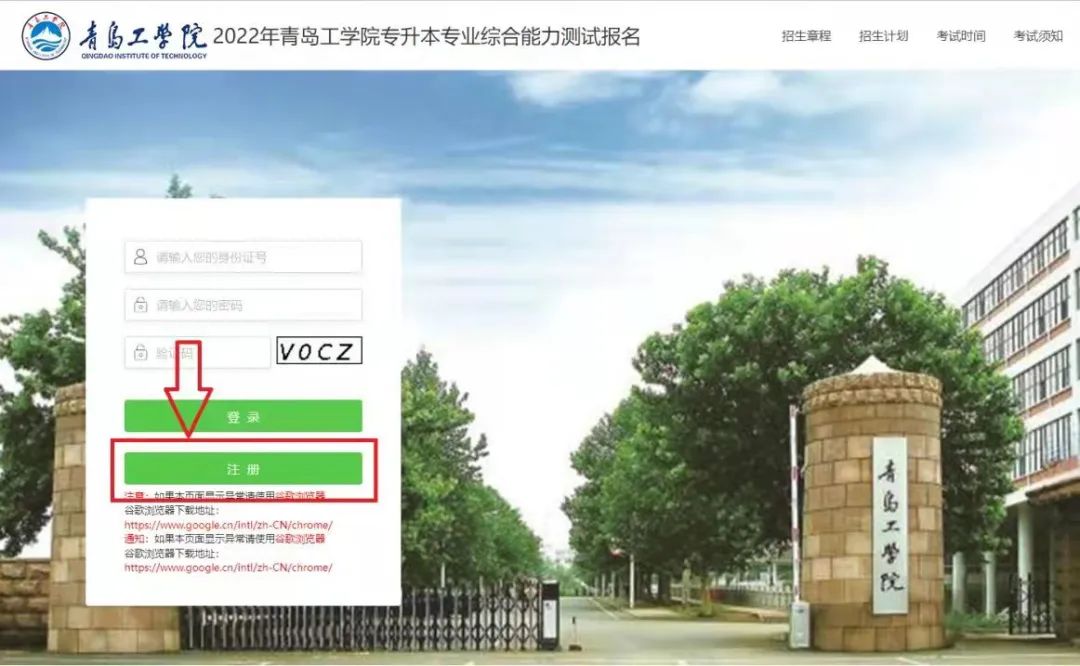Focus the password input field
1080x666 pixels.
click(255, 305)
